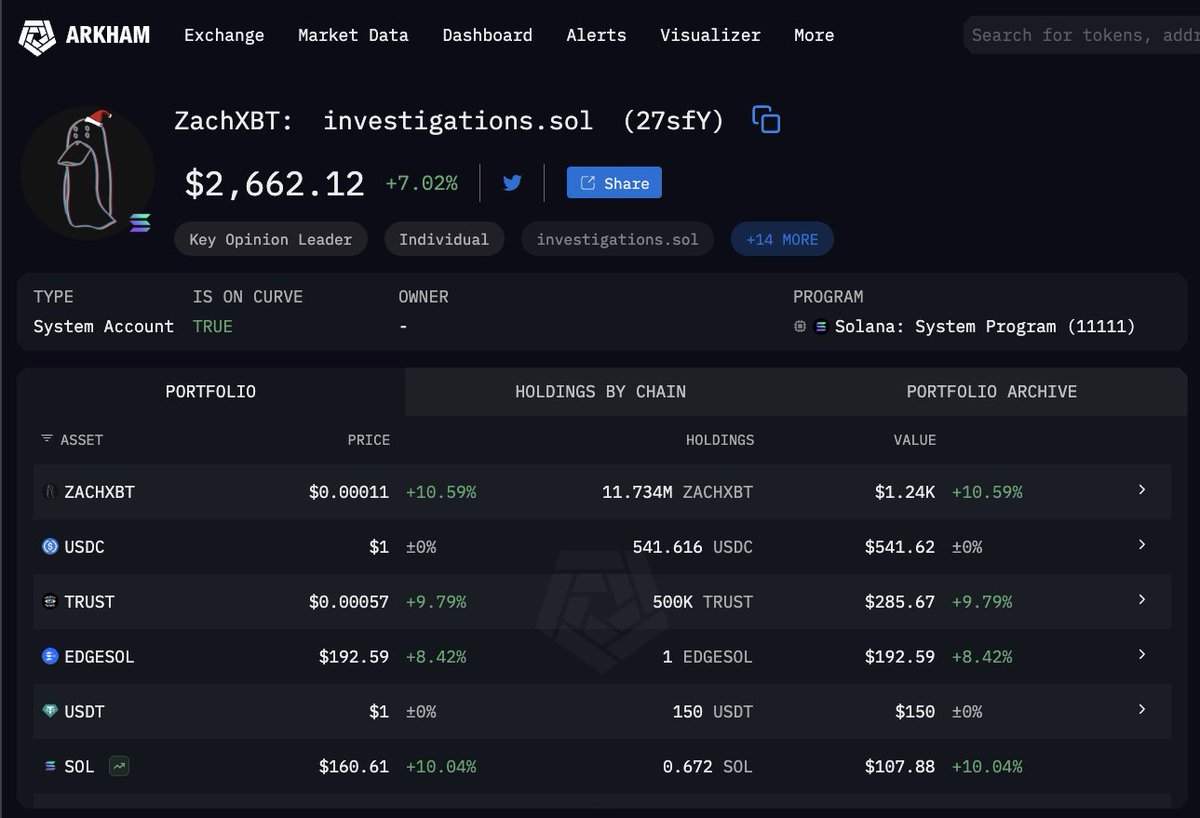Focus the Search for tokens field

1081,35
